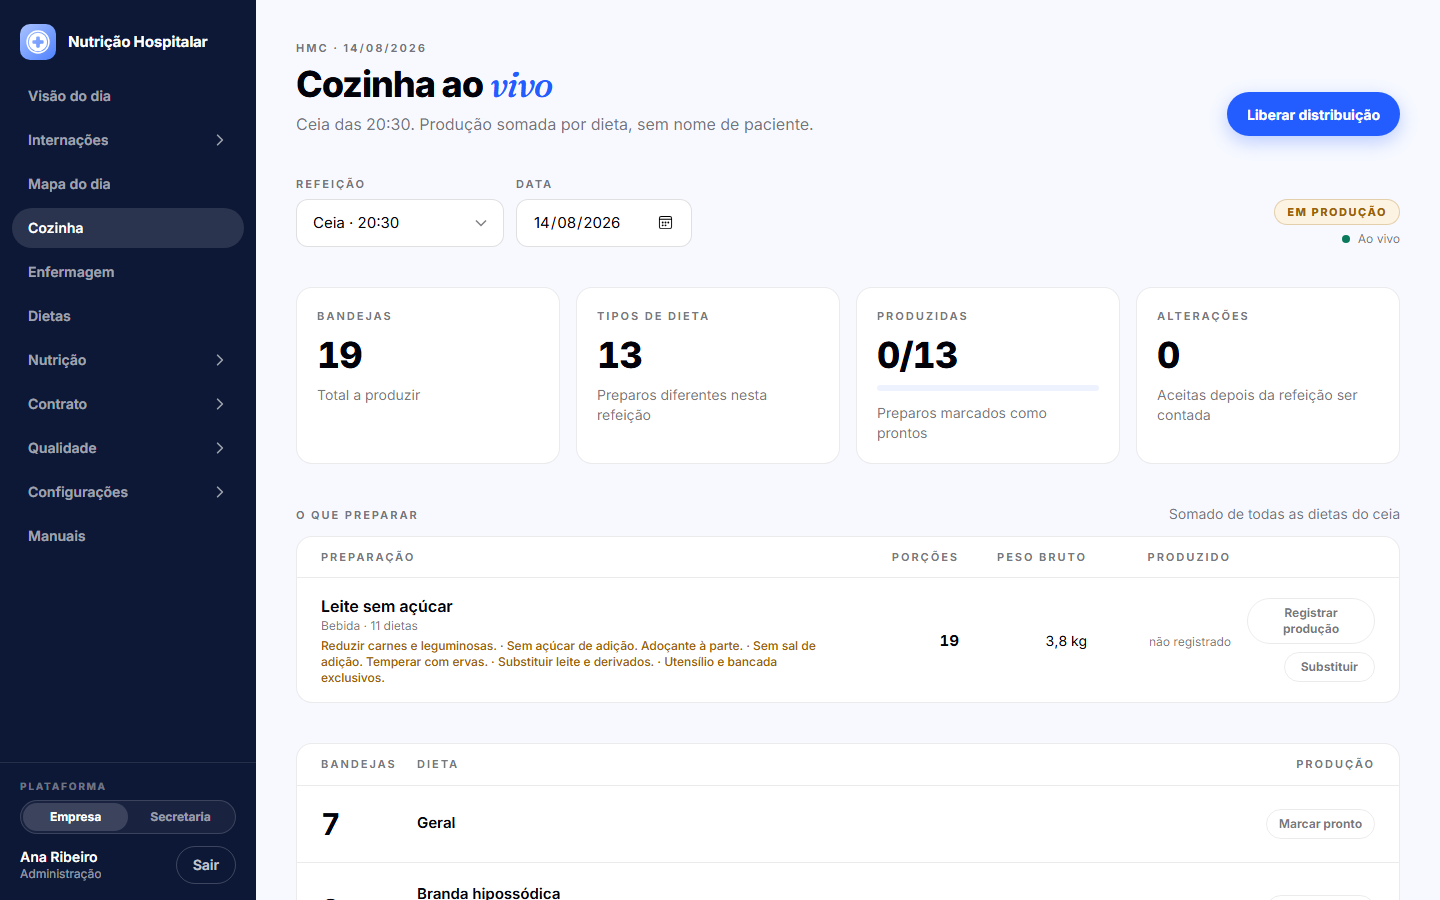Viewport: 1440px width, 900px height.
Task: Click the Leite sem açúcar preparation name
Action: (387, 606)
